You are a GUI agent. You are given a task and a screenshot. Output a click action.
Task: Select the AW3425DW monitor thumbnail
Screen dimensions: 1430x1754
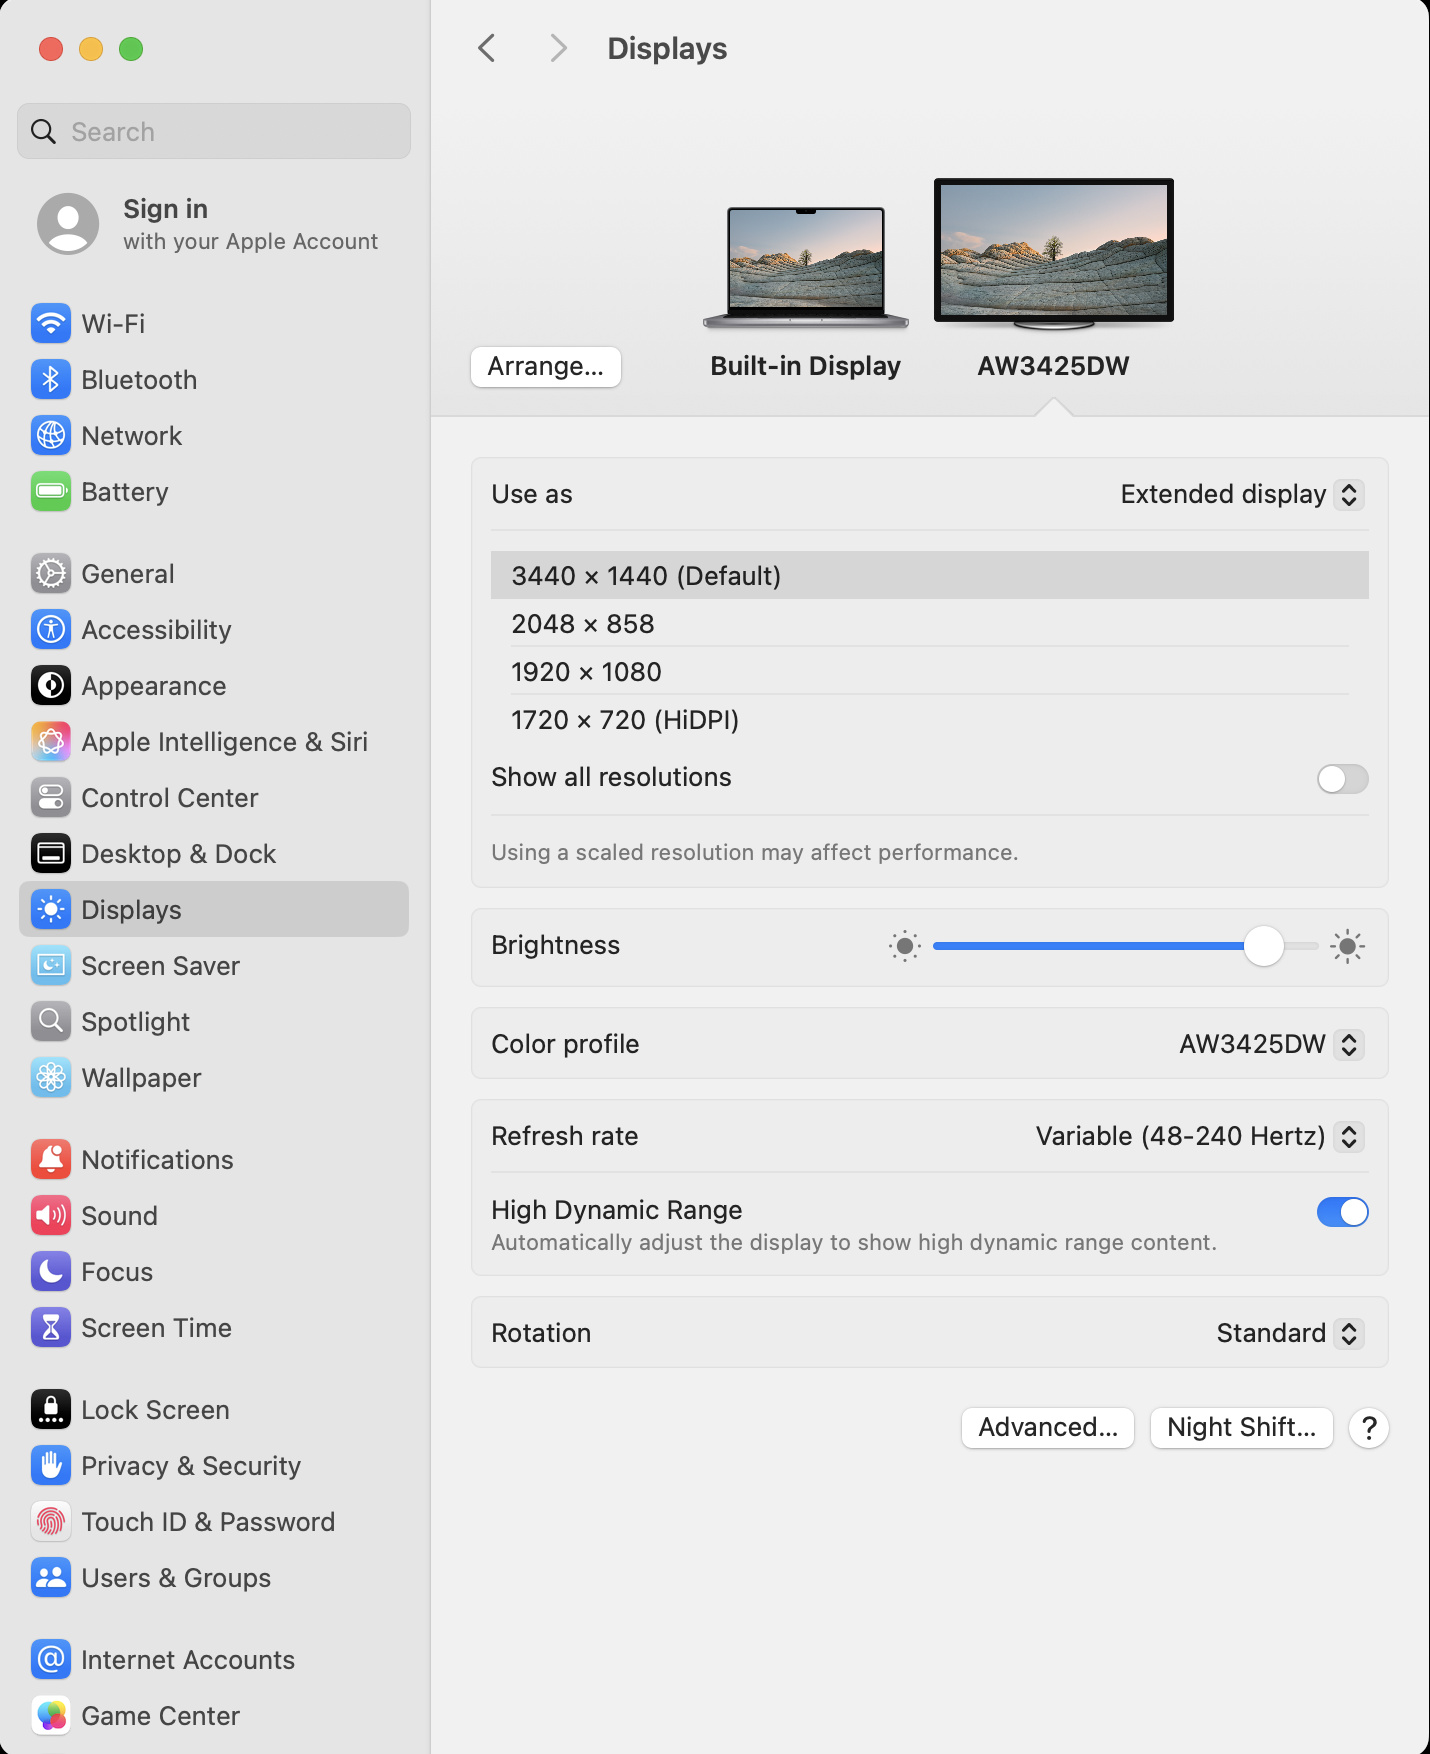pyautogui.click(x=1054, y=254)
